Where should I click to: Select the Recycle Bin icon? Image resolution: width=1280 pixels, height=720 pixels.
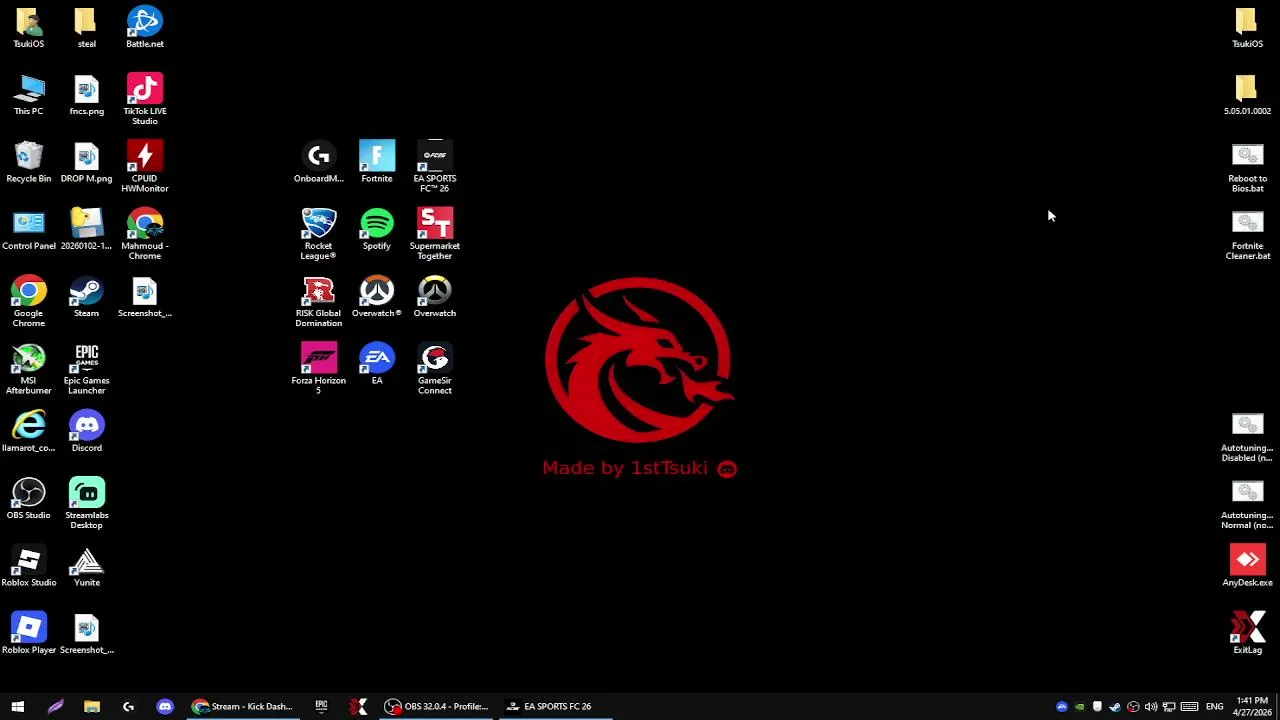tap(29, 162)
